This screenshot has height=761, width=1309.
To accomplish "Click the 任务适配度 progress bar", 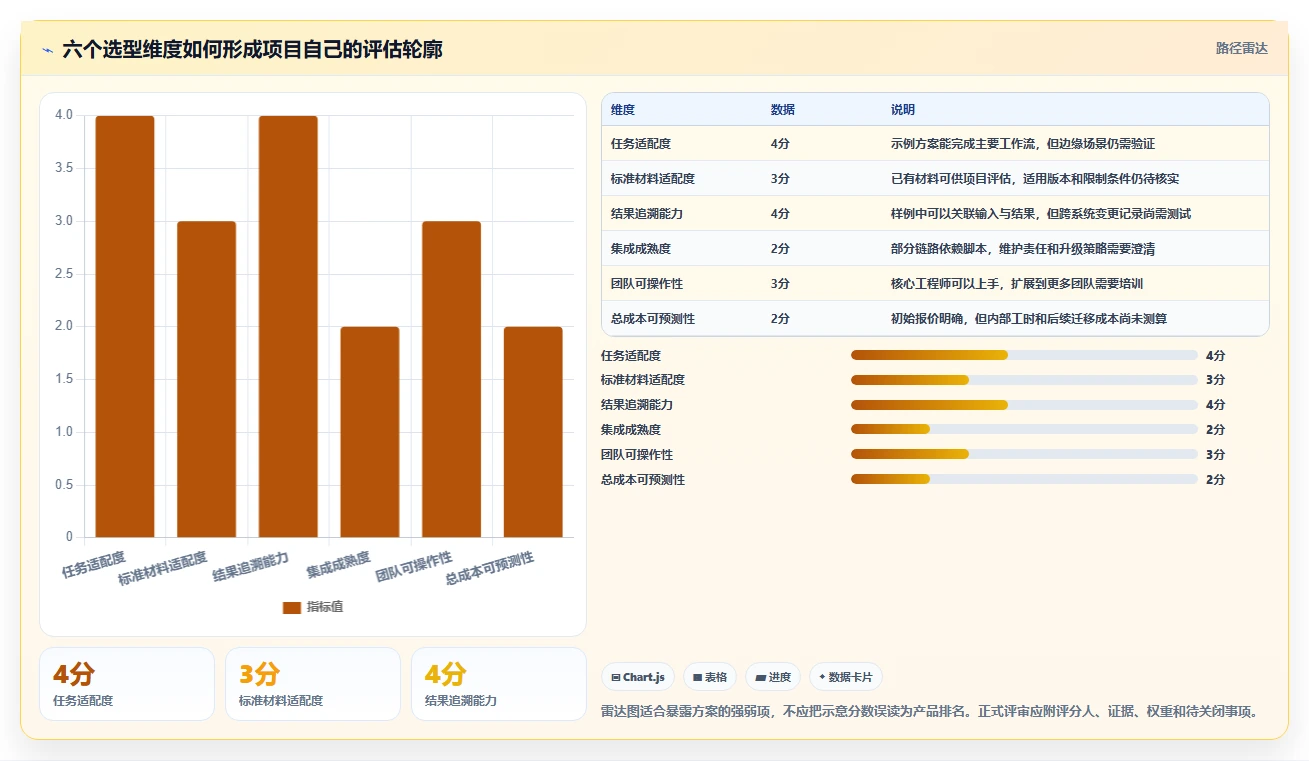I will (1024, 355).
